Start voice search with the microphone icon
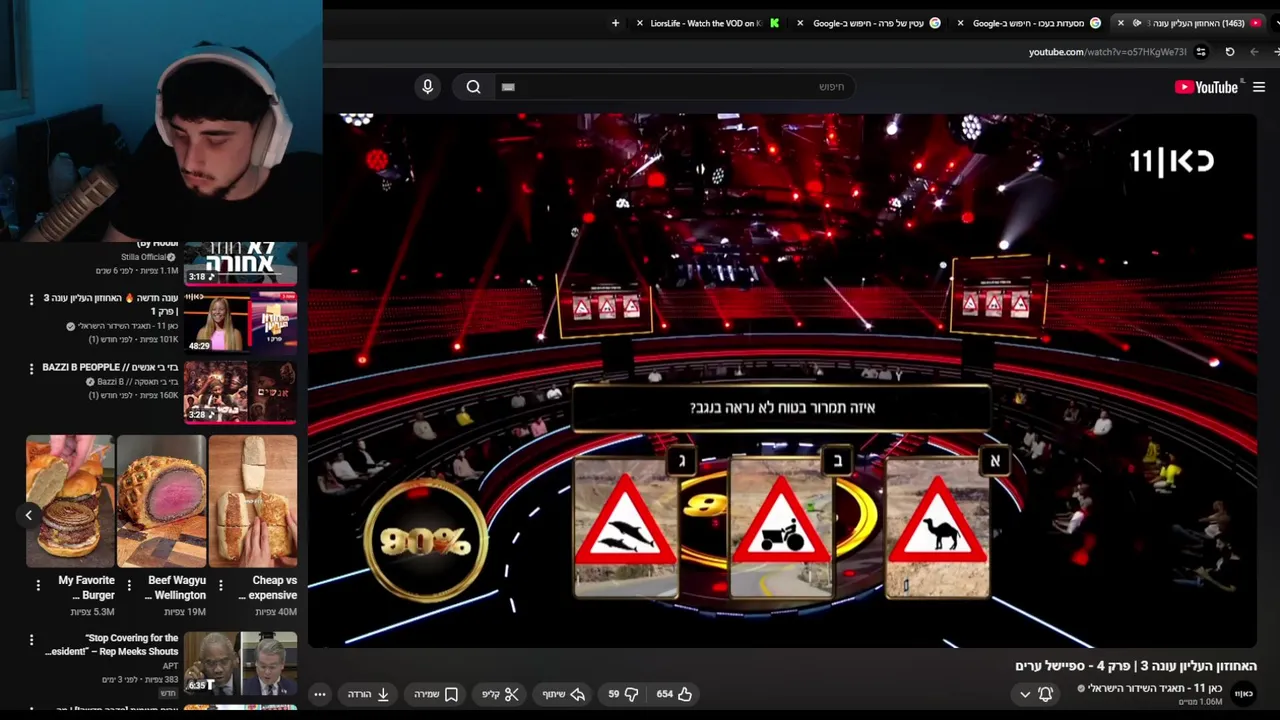This screenshot has height=720, width=1280. [x=427, y=87]
